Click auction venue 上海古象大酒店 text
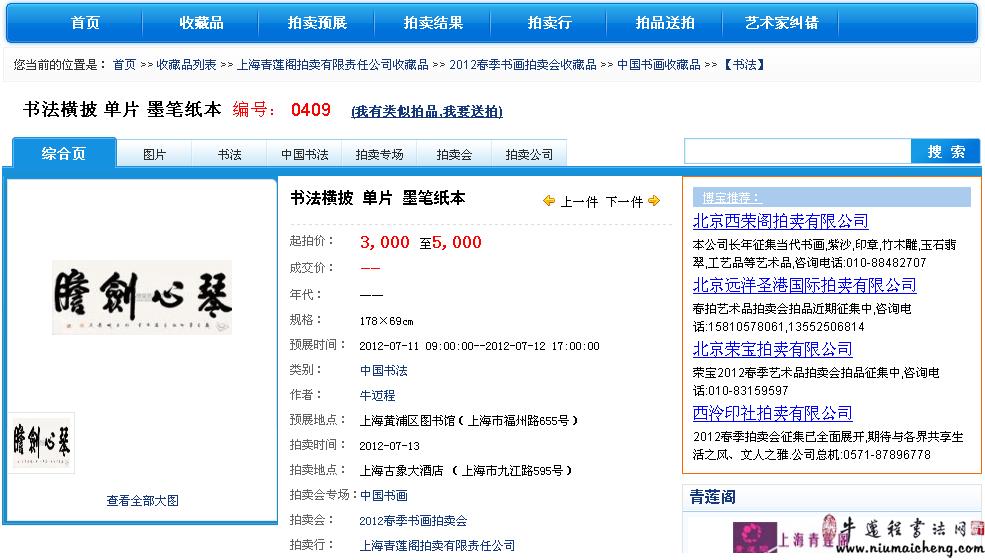This screenshot has width=985, height=560. (401, 470)
